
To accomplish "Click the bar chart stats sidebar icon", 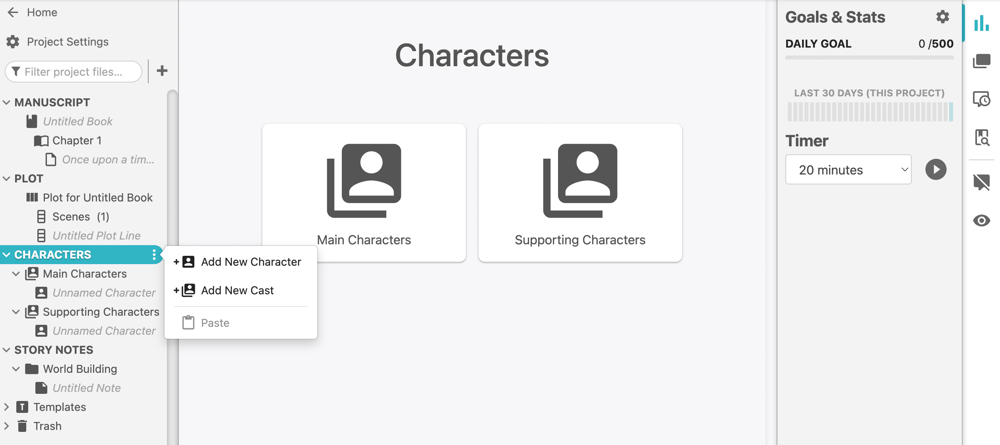I will click(982, 24).
